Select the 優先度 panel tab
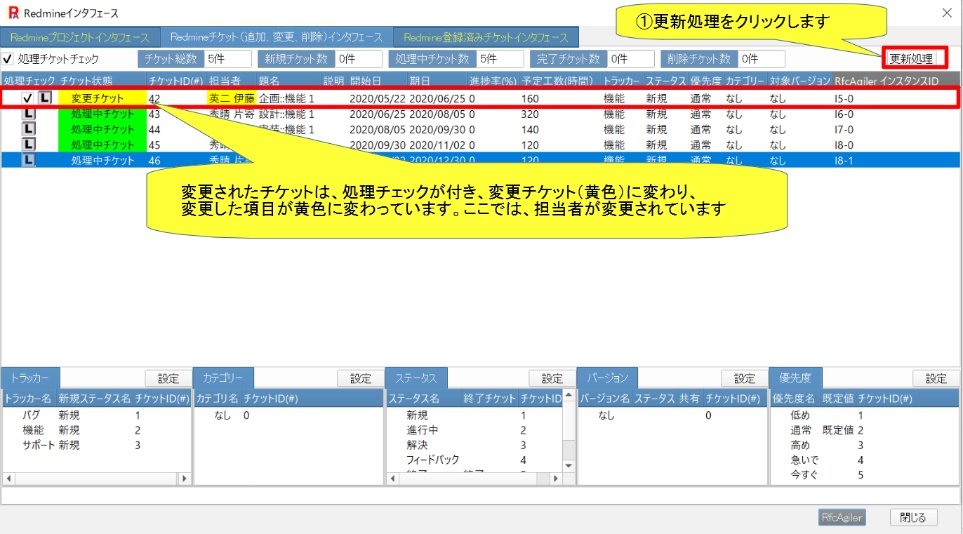This screenshot has height=534, width=963. 795,378
